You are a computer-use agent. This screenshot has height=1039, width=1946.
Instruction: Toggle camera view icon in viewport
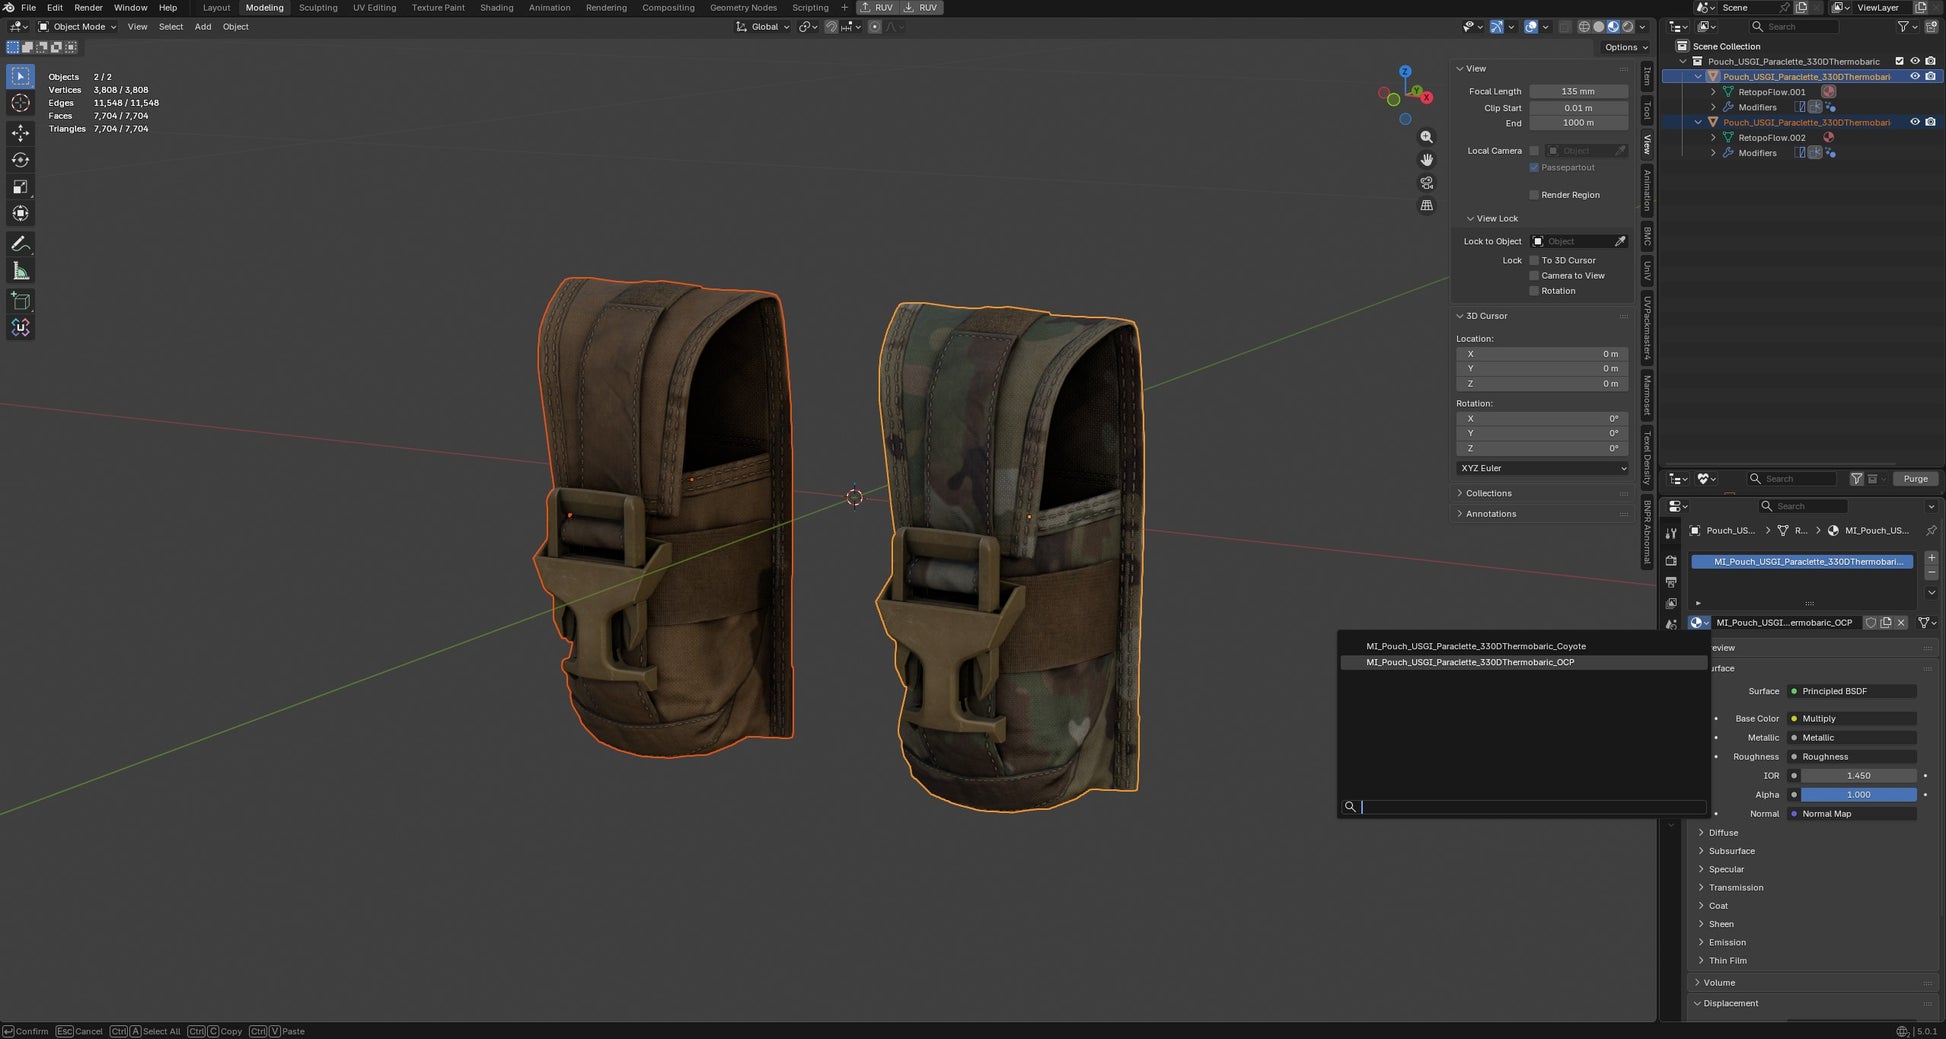point(1427,183)
